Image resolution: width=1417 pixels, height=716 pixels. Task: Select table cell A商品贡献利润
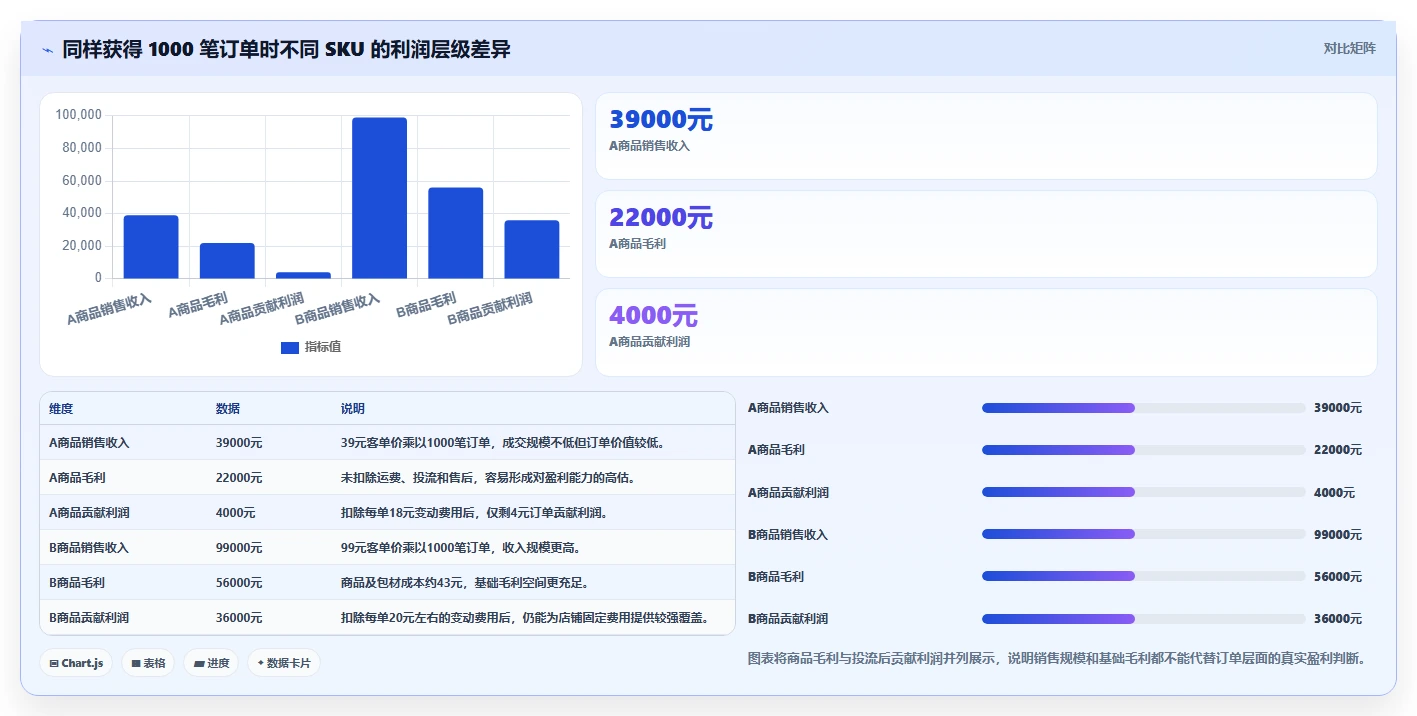(x=89, y=512)
